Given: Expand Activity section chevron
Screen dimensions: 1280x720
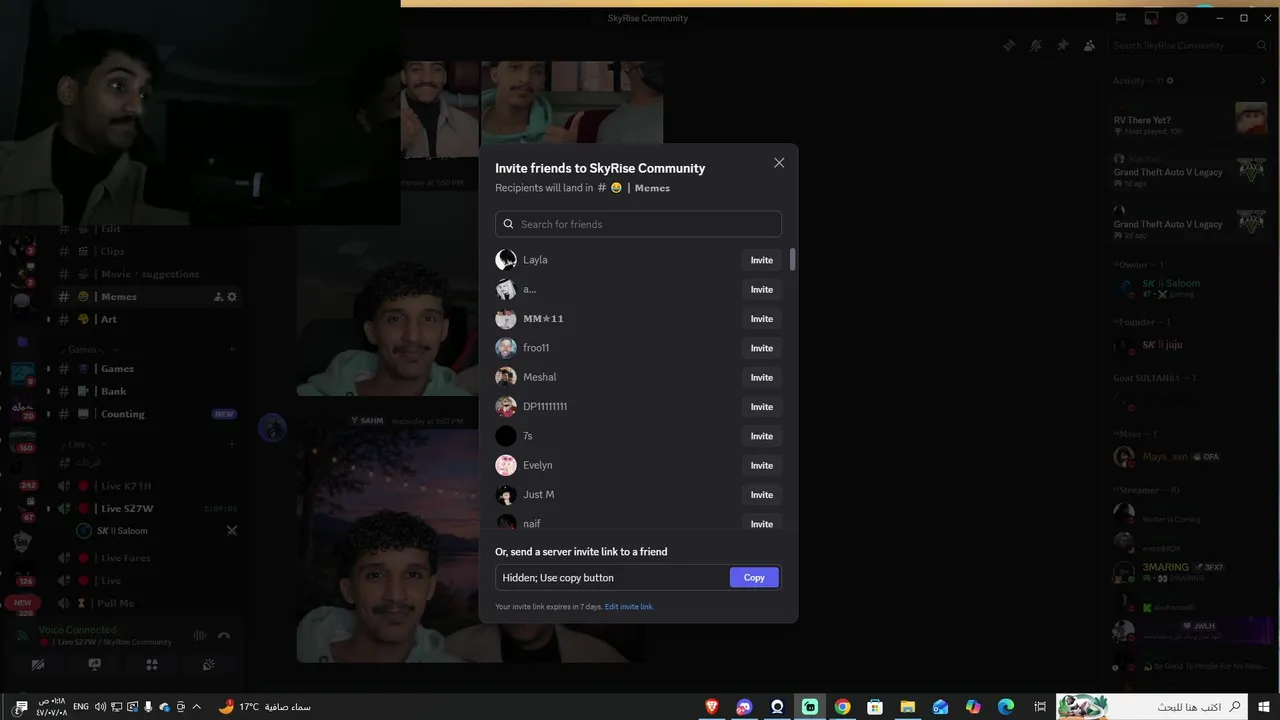Looking at the screenshot, I should click(x=1263, y=81).
